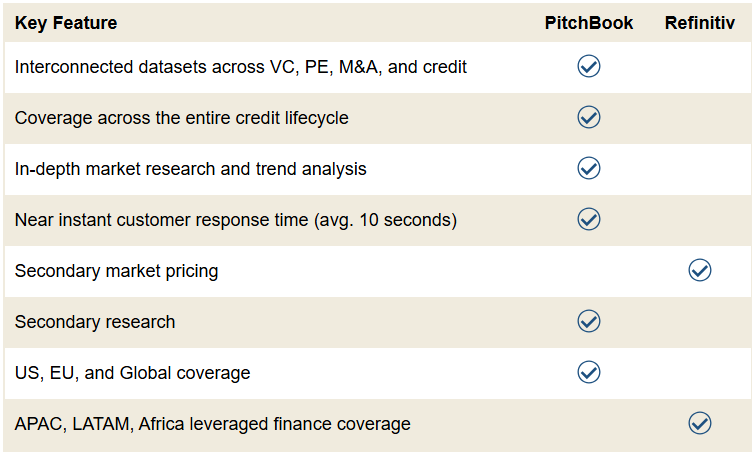Select the credit lifecycle coverage row text
754x453 pixels.
[x=182, y=118]
